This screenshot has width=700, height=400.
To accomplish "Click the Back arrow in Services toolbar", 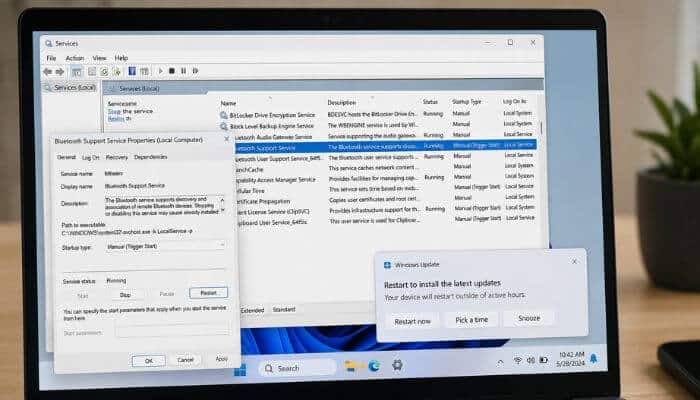I will click(x=48, y=71).
